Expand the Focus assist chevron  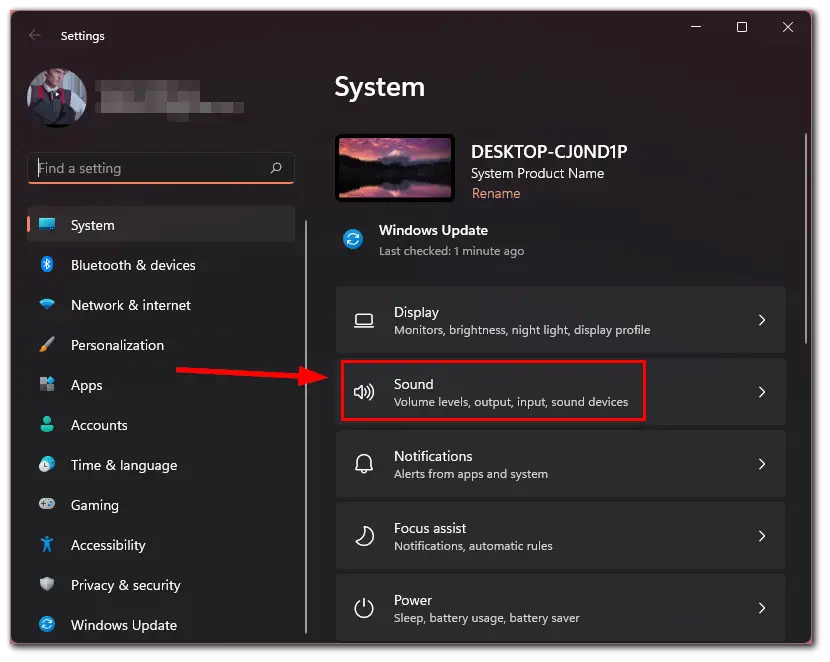click(762, 536)
